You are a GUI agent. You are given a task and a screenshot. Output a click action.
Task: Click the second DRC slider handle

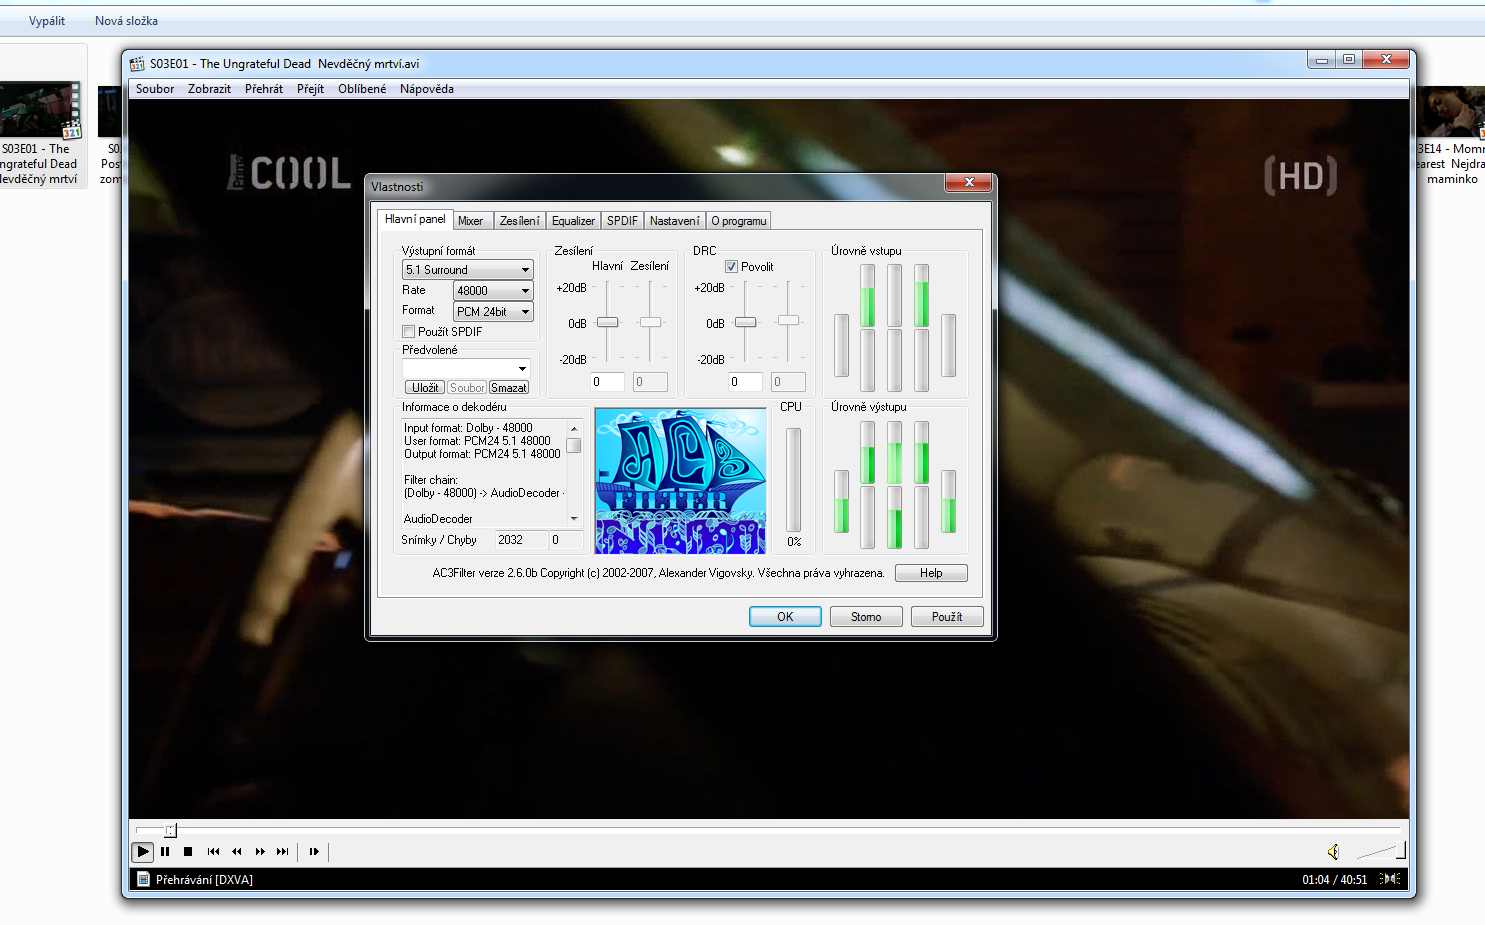point(789,320)
